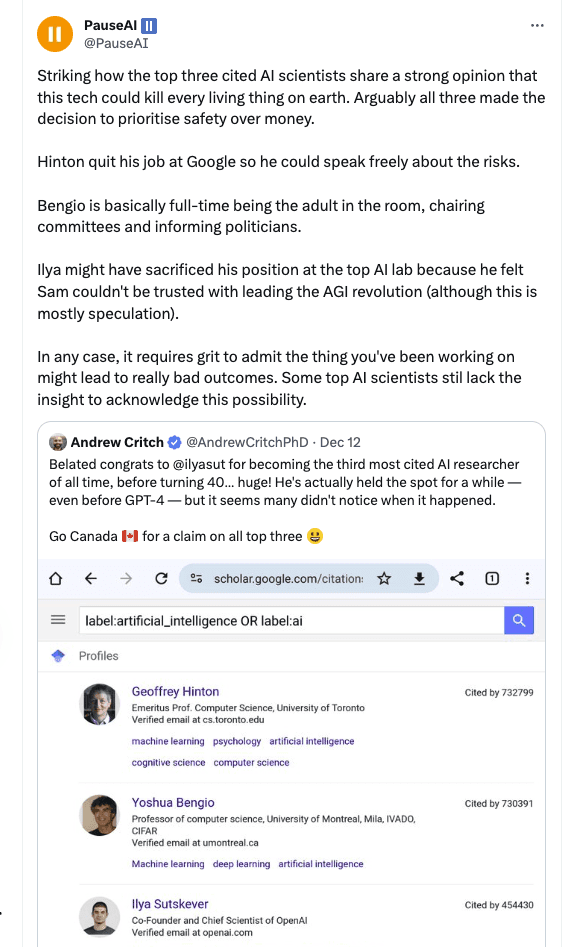Click the browser home icon
This screenshot has height=947, width=582.
(56, 579)
